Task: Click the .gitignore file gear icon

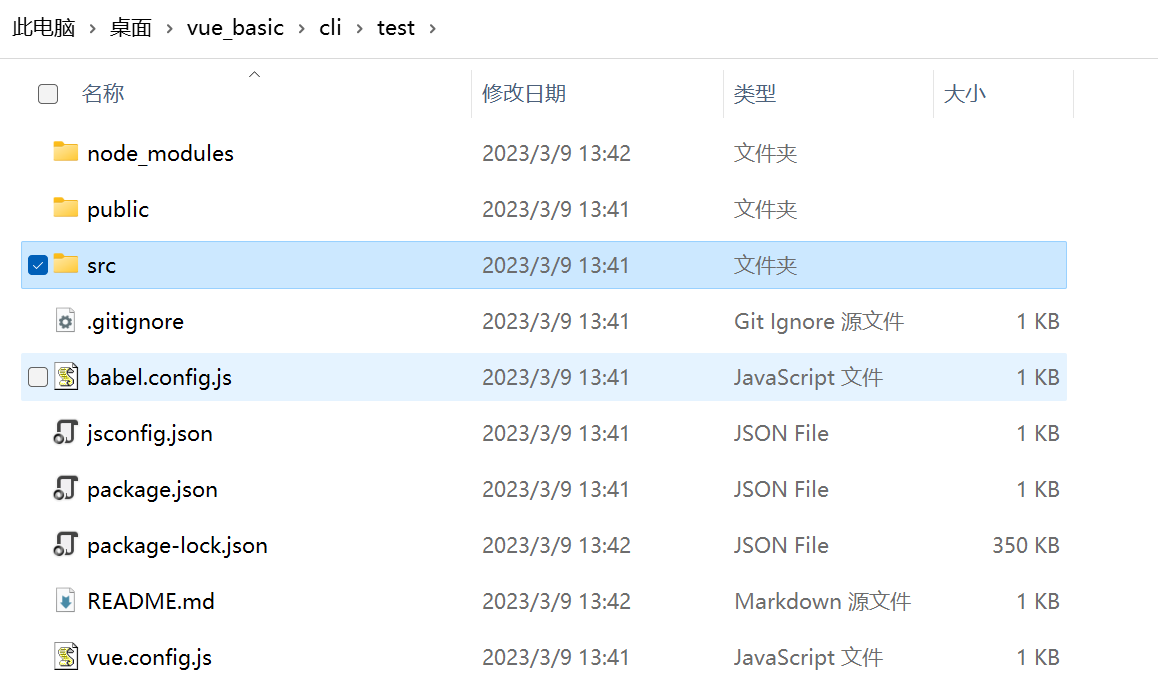Action: click(x=66, y=321)
